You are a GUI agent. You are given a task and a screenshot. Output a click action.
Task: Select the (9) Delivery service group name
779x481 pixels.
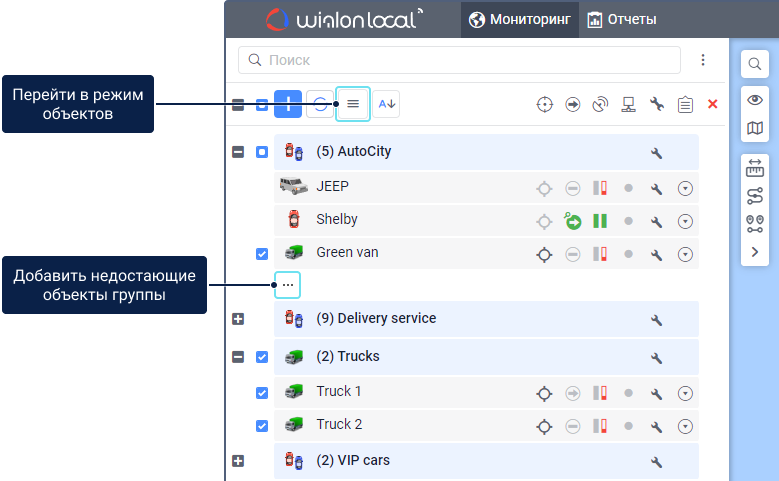coord(376,318)
